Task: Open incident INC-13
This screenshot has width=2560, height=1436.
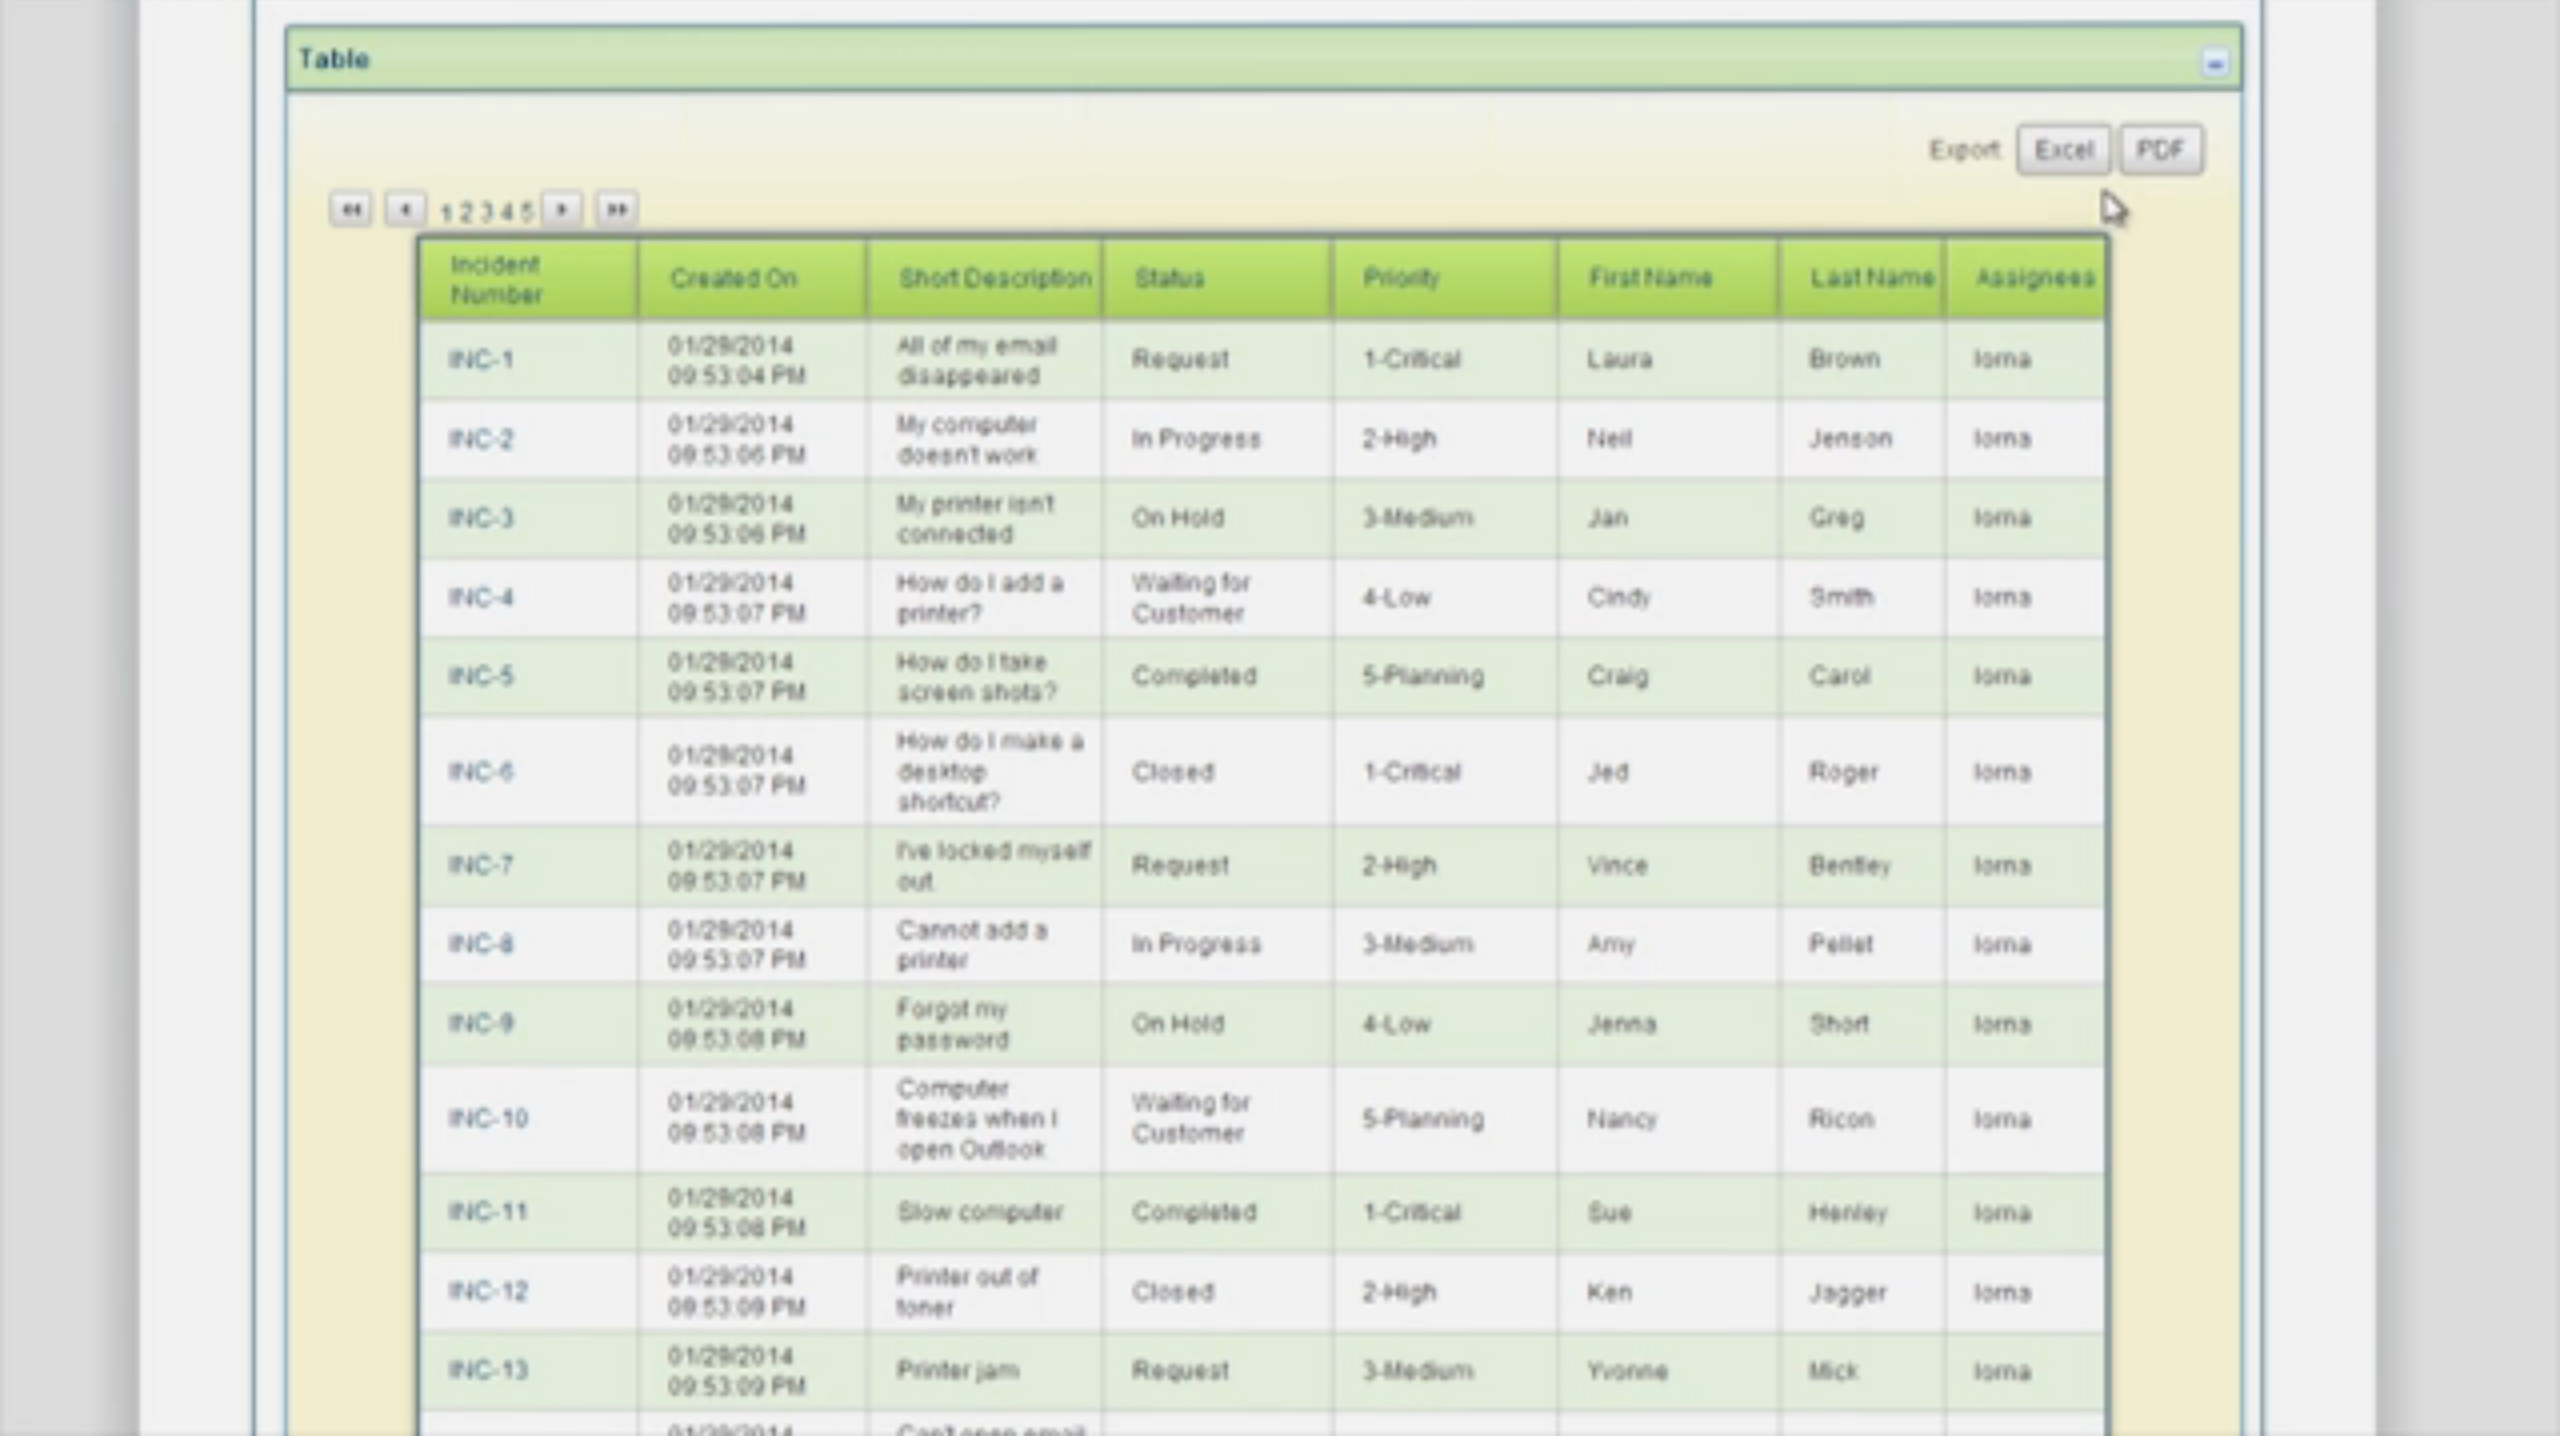Action: click(x=488, y=1370)
